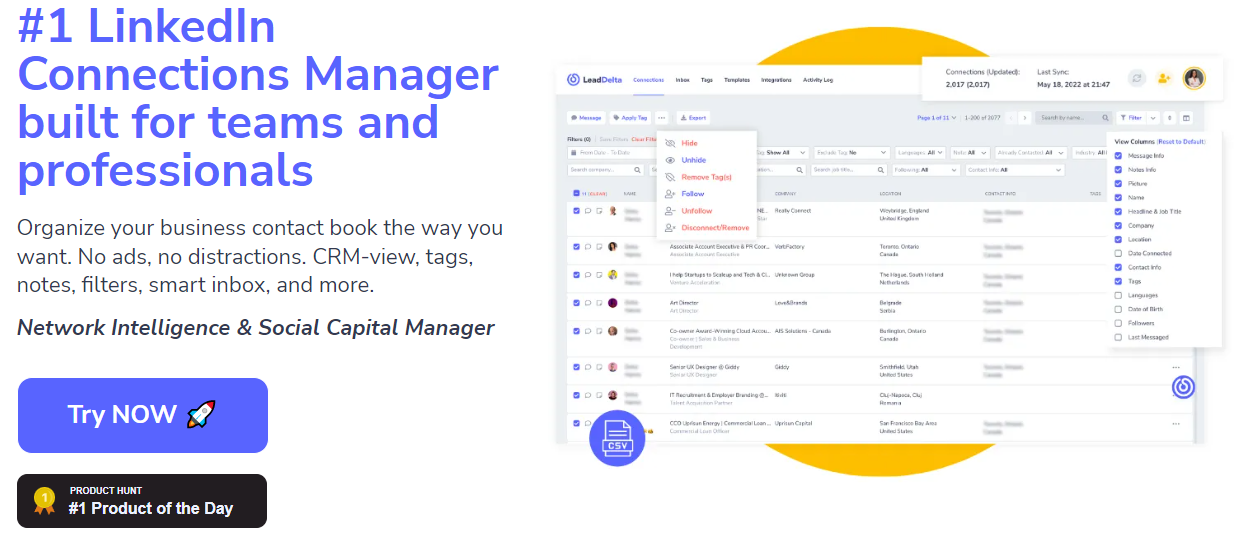Open the Templates tab
Viewport: 1236px width, 556px height.
coord(737,80)
